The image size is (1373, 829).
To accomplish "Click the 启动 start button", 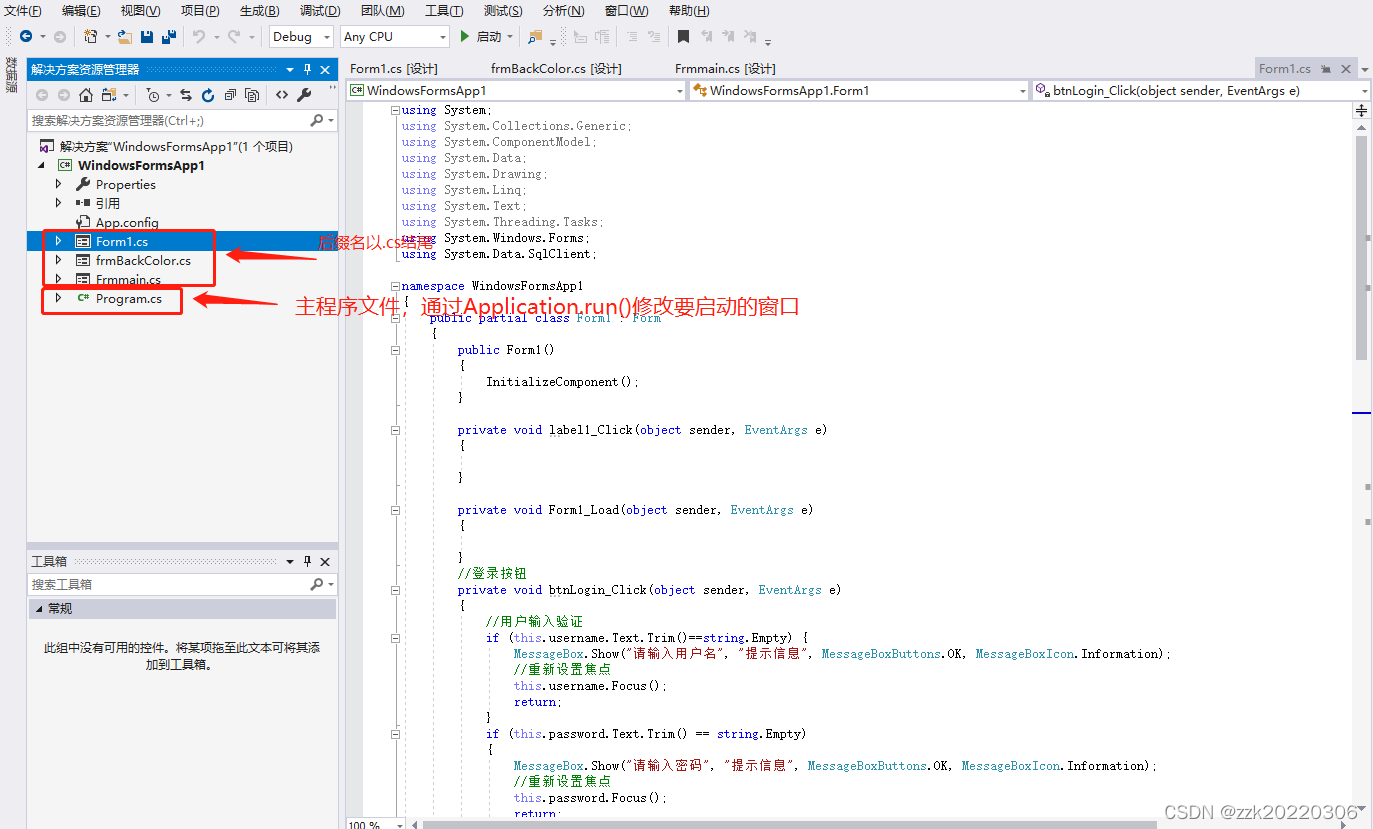I will (x=481, y=36).
